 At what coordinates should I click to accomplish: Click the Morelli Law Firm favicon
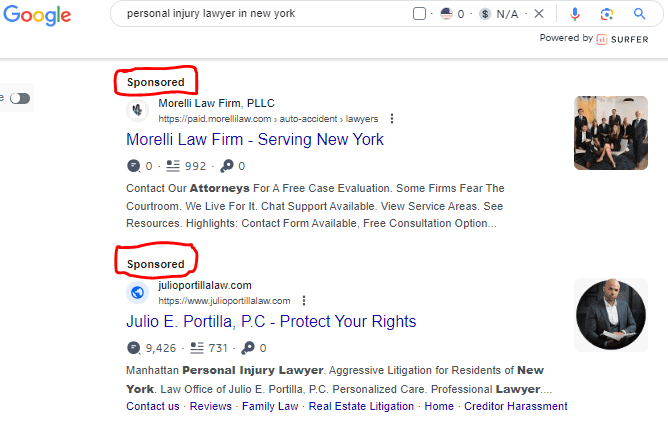click(138, 109)
